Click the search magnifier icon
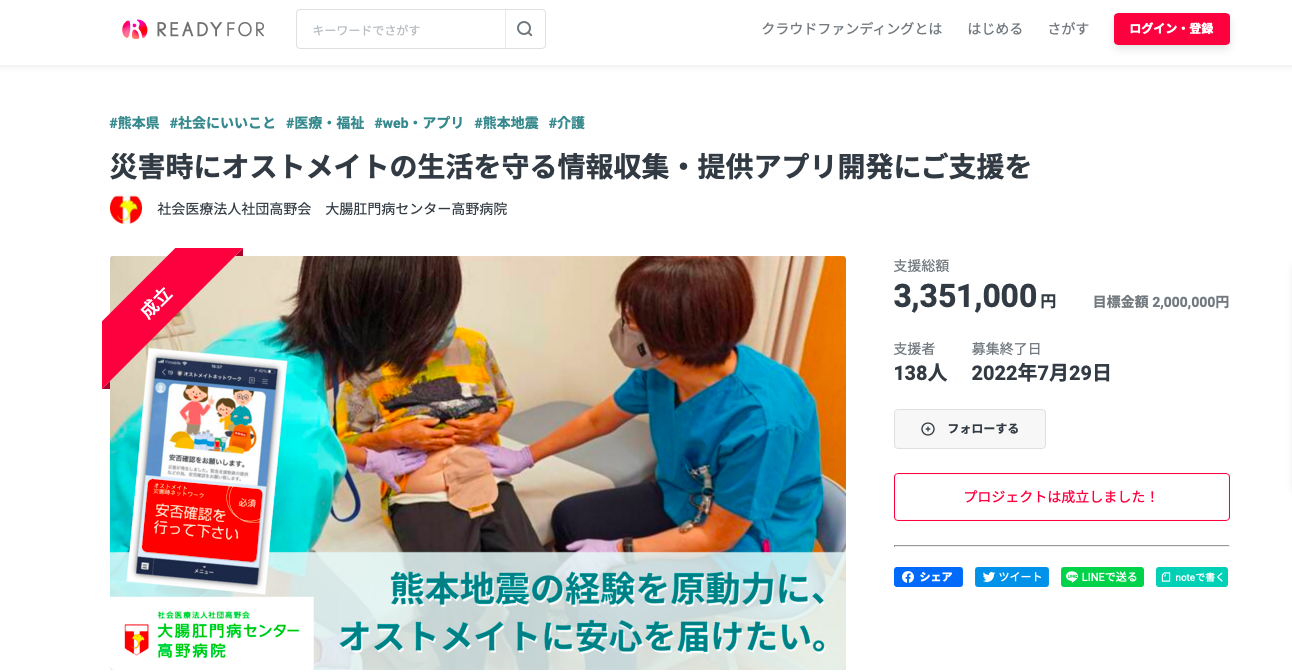 click(x=525, y=29)
